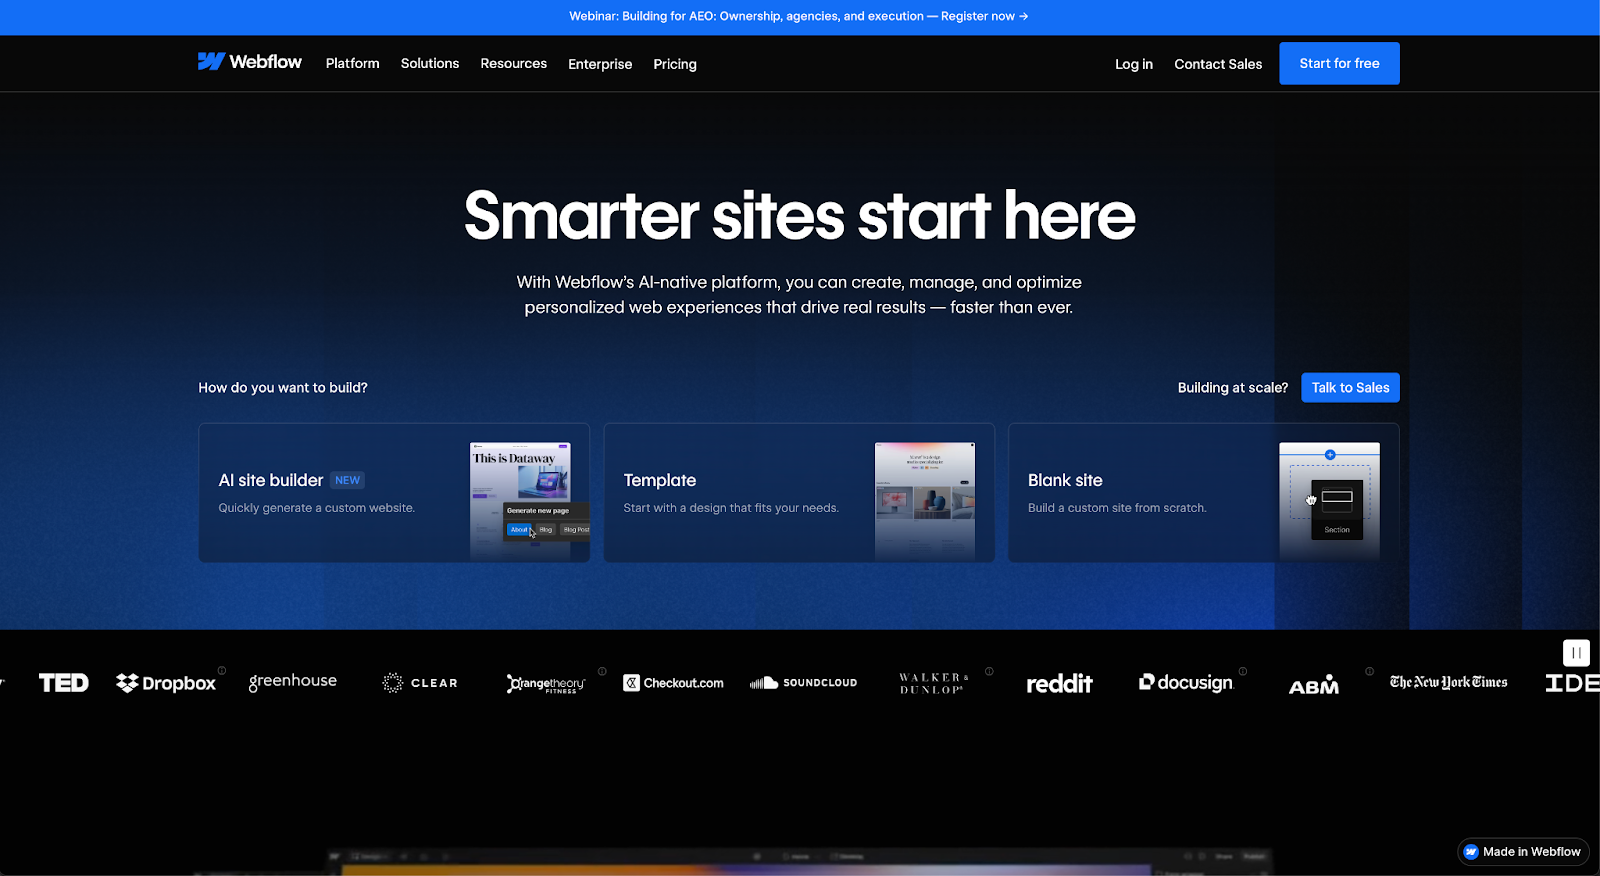Click the 'How do you want to build?' text
Viewport: 1600px width, 876px height.
click(283, 388)
